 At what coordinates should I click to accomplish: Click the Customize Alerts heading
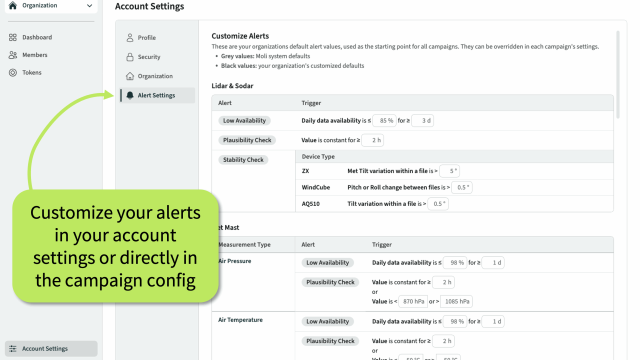tap(240, 36)
